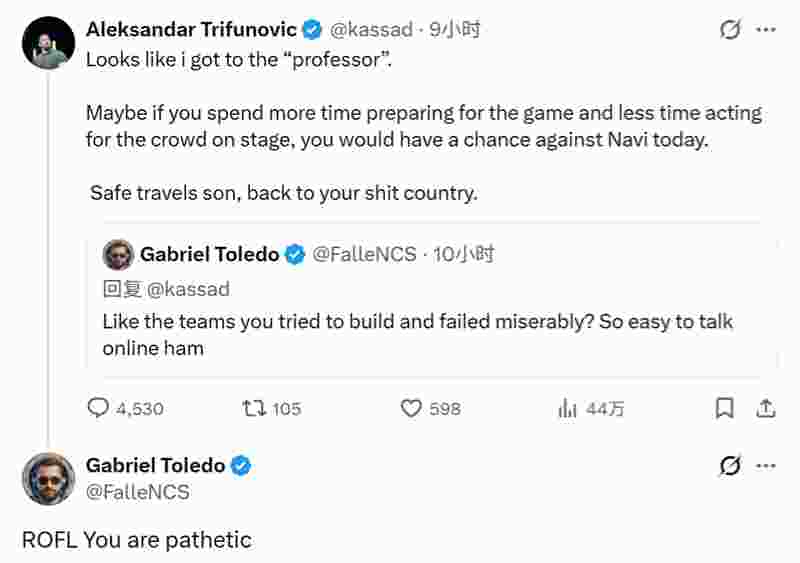Open more options on Gabriel Toledo's reply
The image size is (800, 563).
point(766,466)
